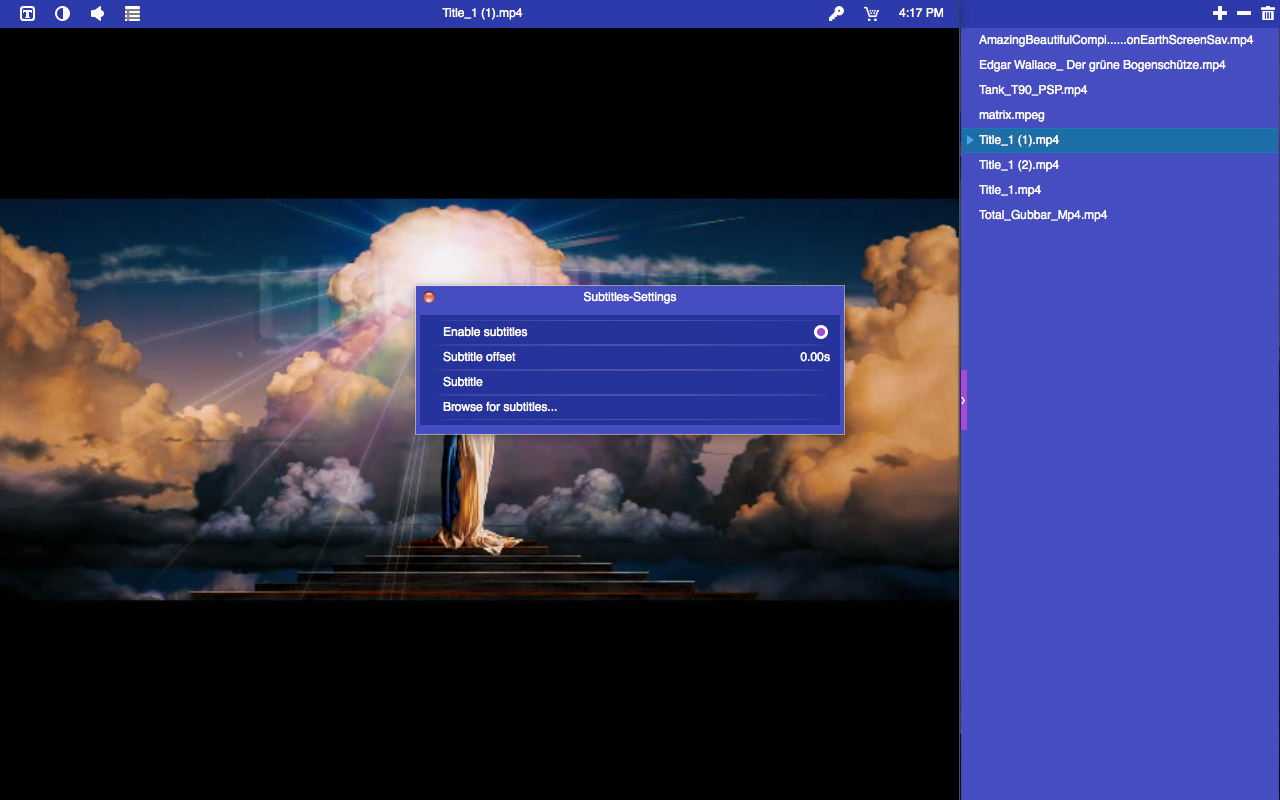Select matrix.mpeg in playlist
This screenshot has width=1280, height=800.
coord(1120,115)
